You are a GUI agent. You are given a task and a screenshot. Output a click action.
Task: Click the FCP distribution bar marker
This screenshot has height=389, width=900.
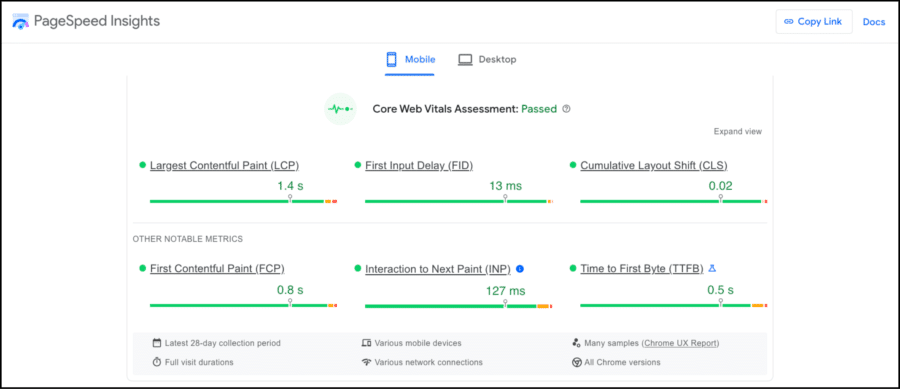pos(290,303)
